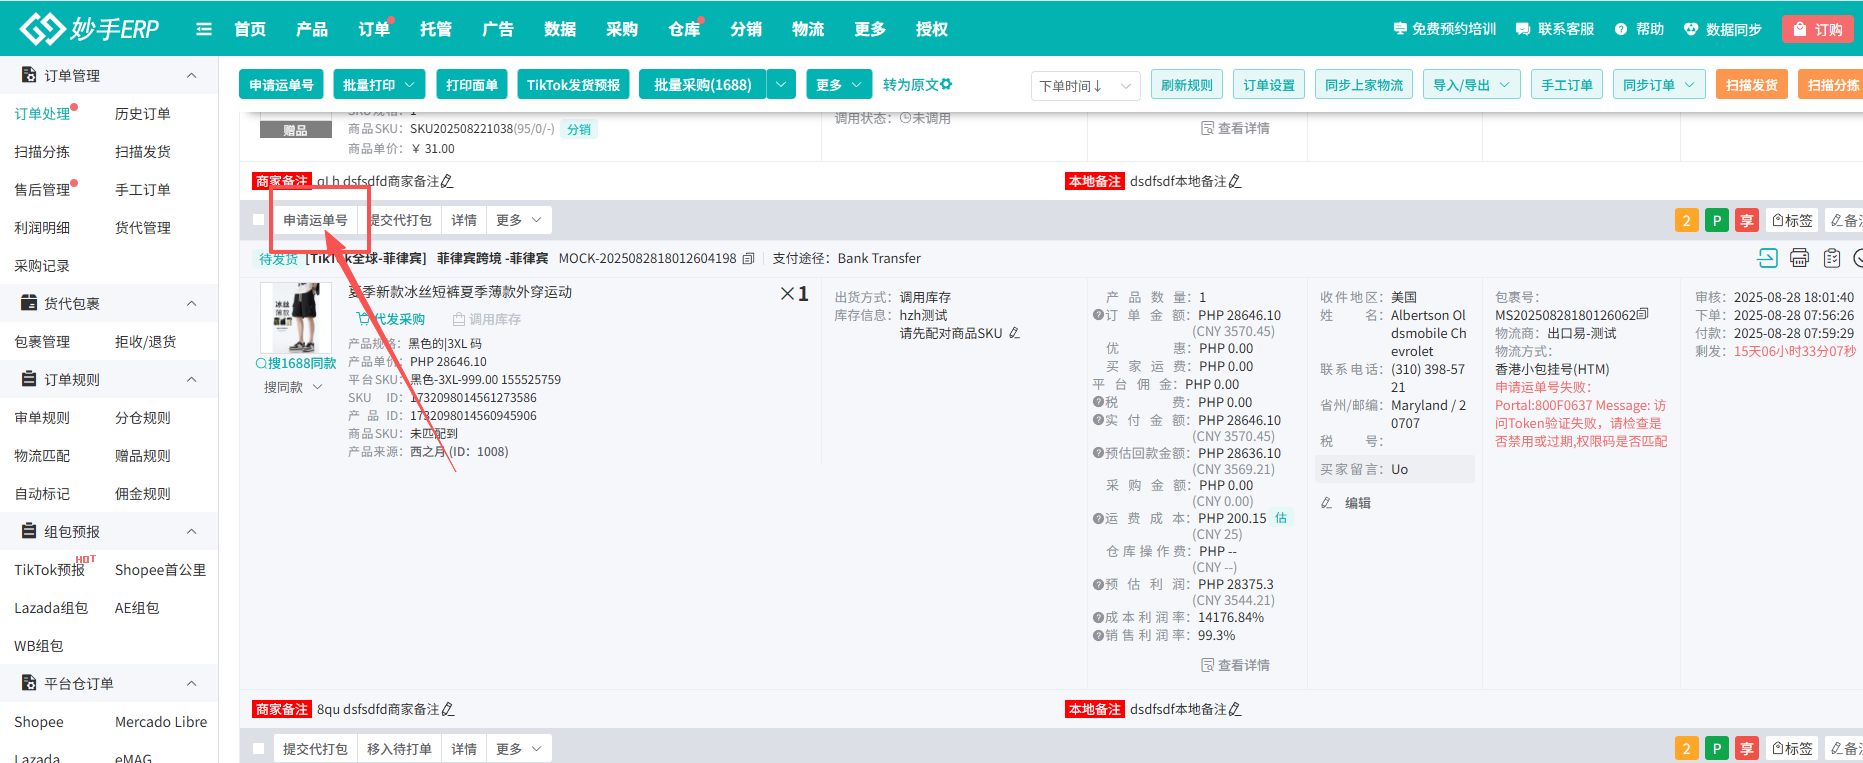
Task: Open the 批量打印 dropdown
Action: click(x=378, y=85)
